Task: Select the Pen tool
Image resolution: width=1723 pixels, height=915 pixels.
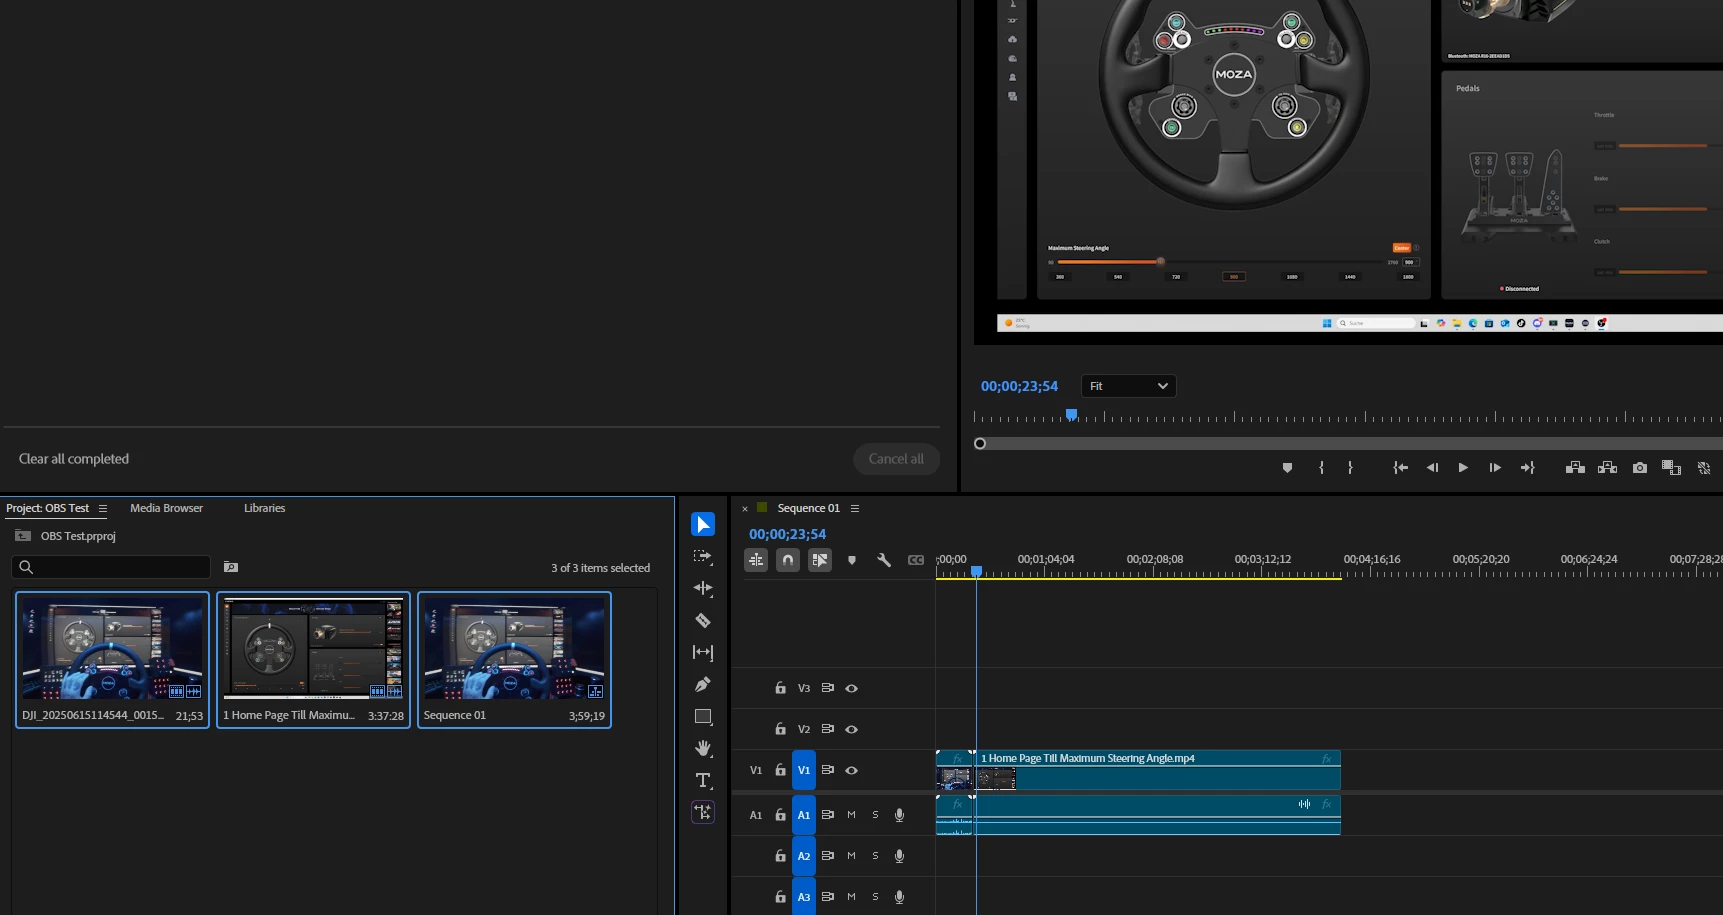Action: pyautogui.click(x=703, y=685)
